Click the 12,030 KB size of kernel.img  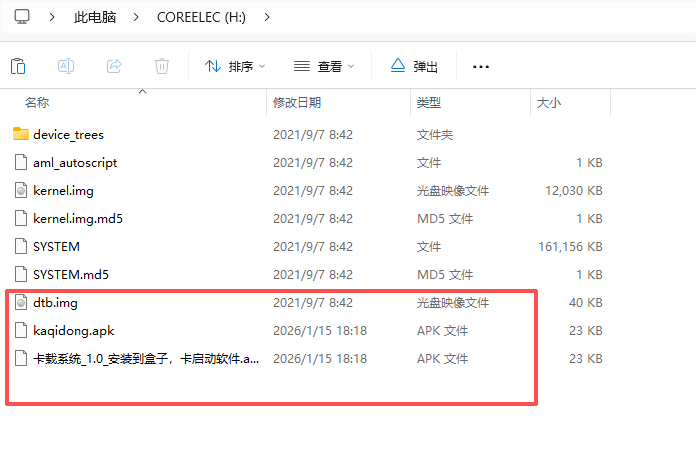click(x=573, y=190)
